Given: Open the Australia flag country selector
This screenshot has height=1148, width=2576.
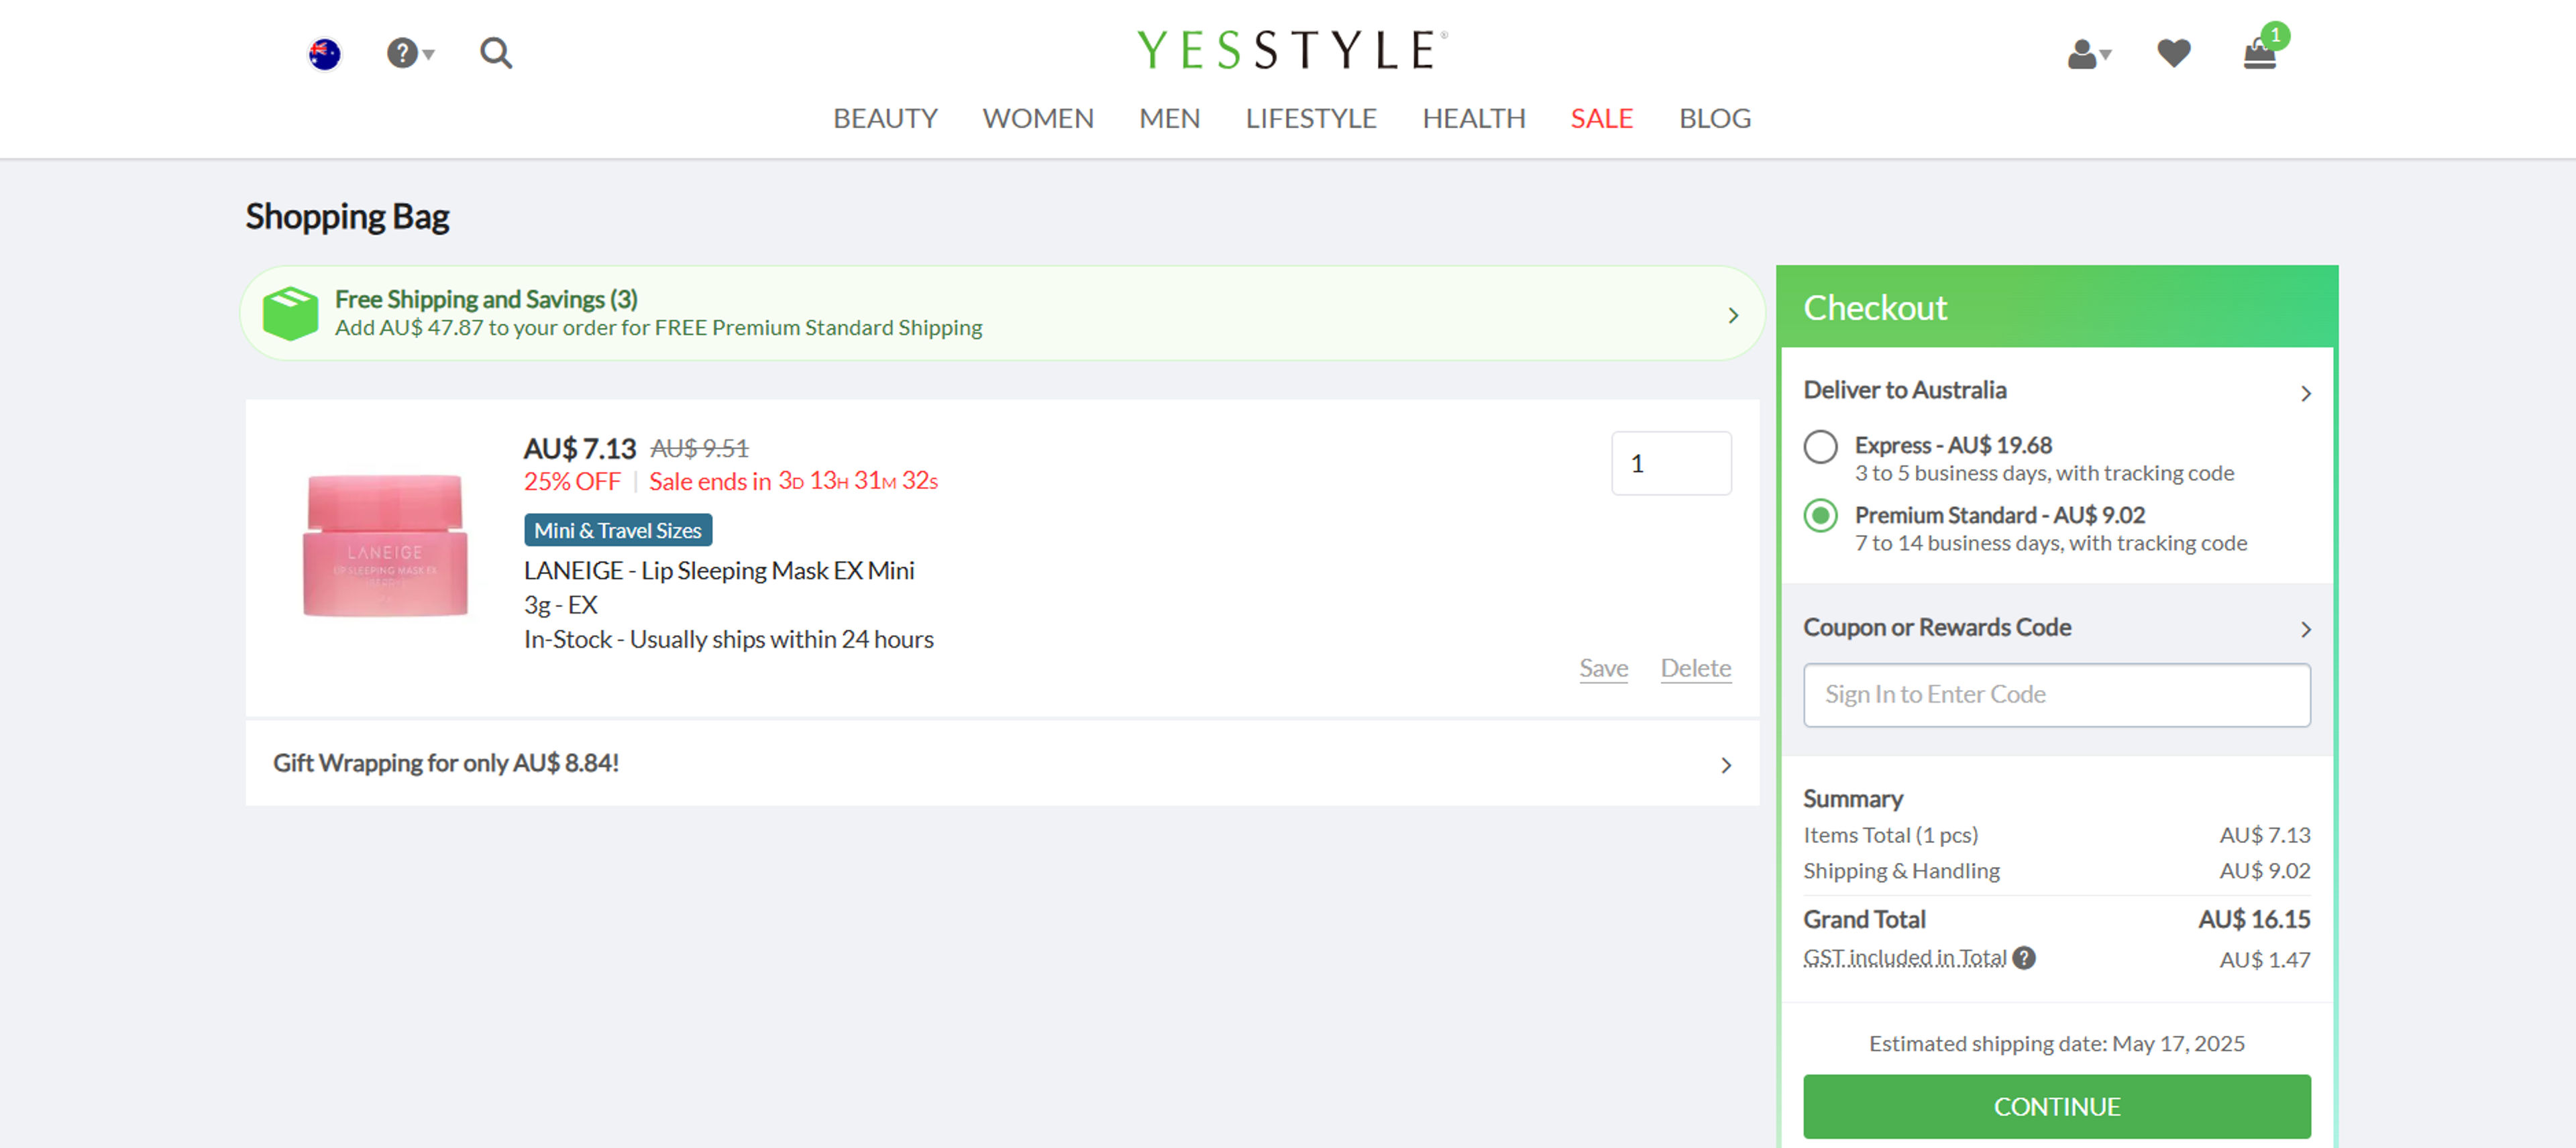Looking at the screenshot, I should [x=324, y=53].
